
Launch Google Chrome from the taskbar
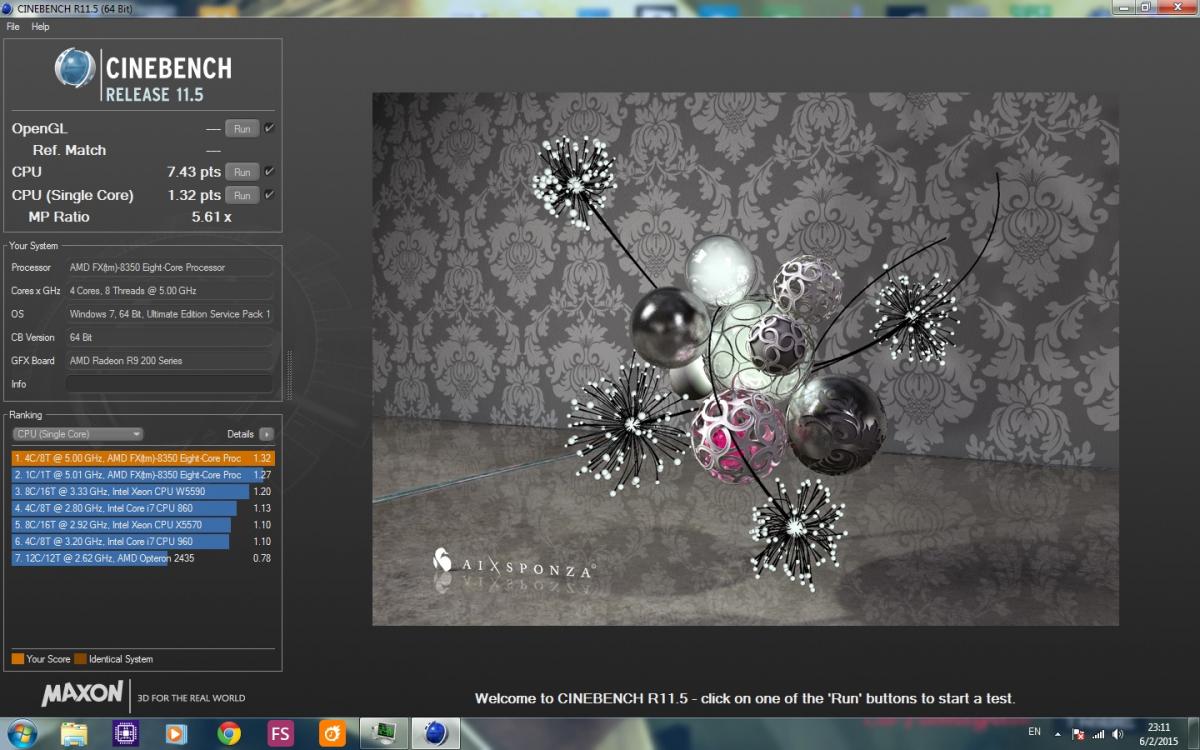click(229, 734)
